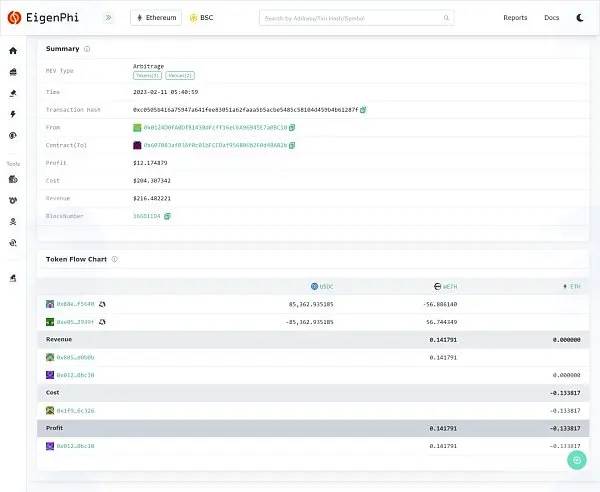Viewport: 600px width, 492px height.
Task: Copy the transaction hash
Action: pyautogui.click(x=363, y=110)
